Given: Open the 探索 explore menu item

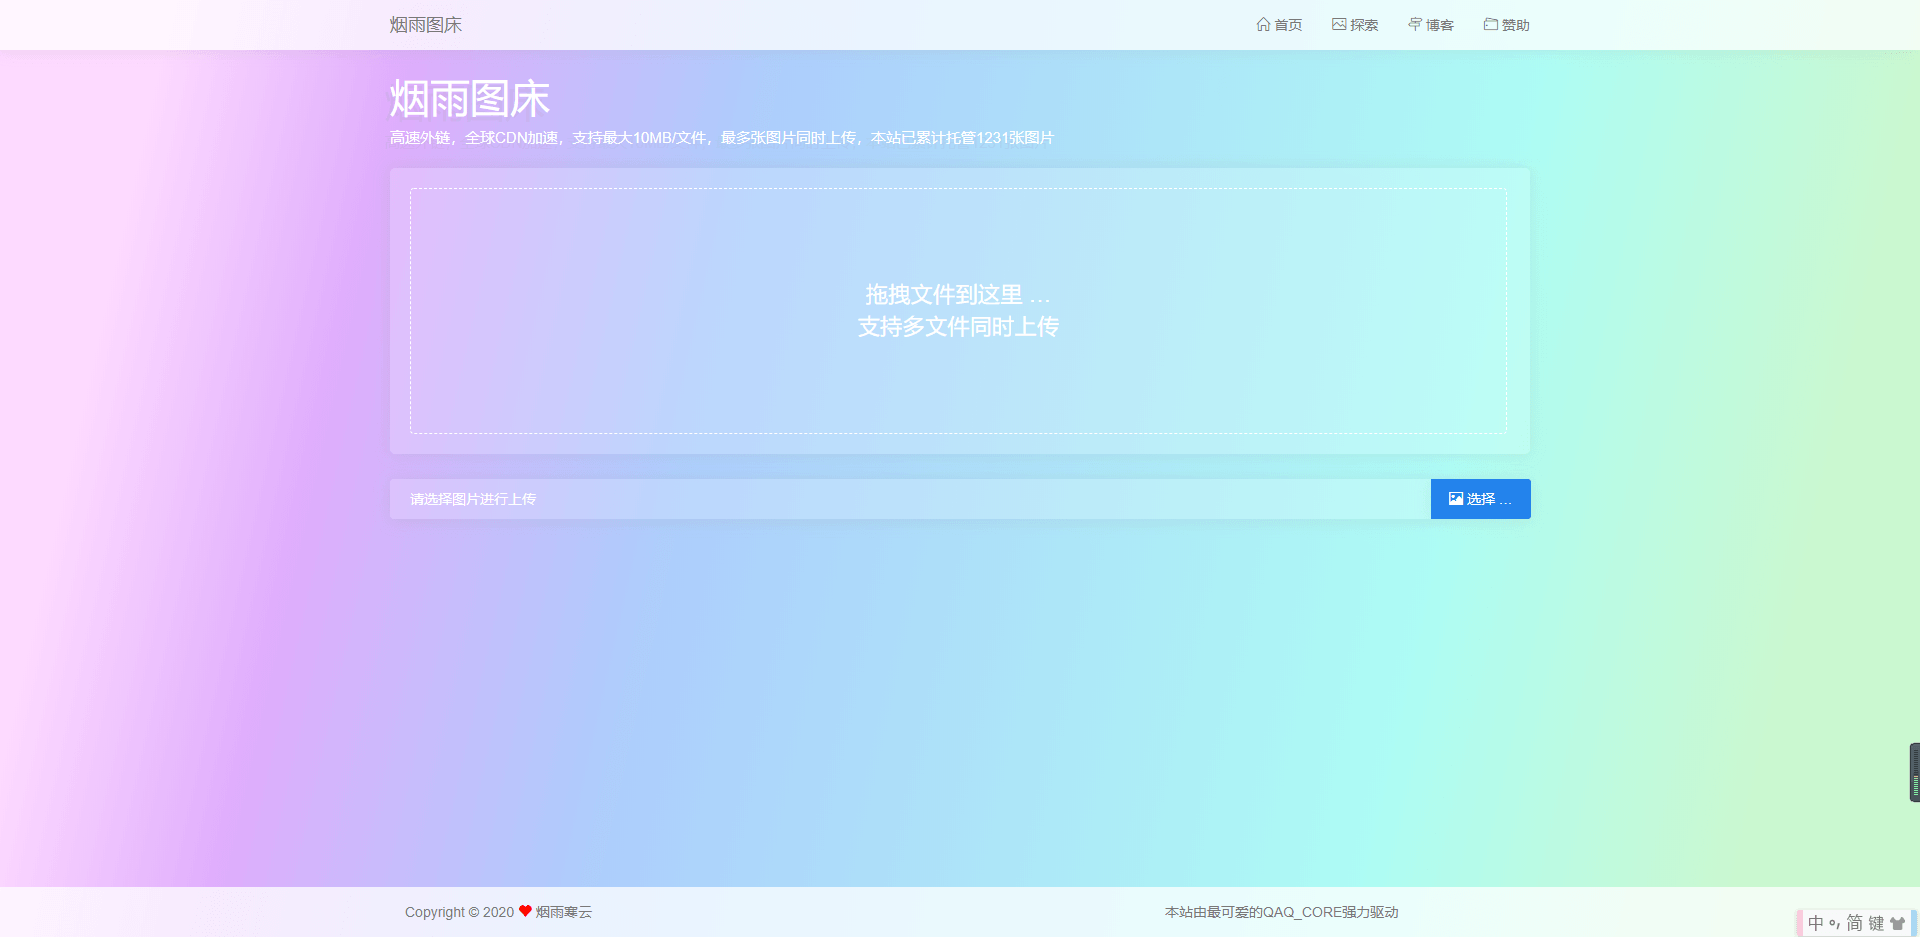Looking at the screenshot, I should [x=1355, y=25].
